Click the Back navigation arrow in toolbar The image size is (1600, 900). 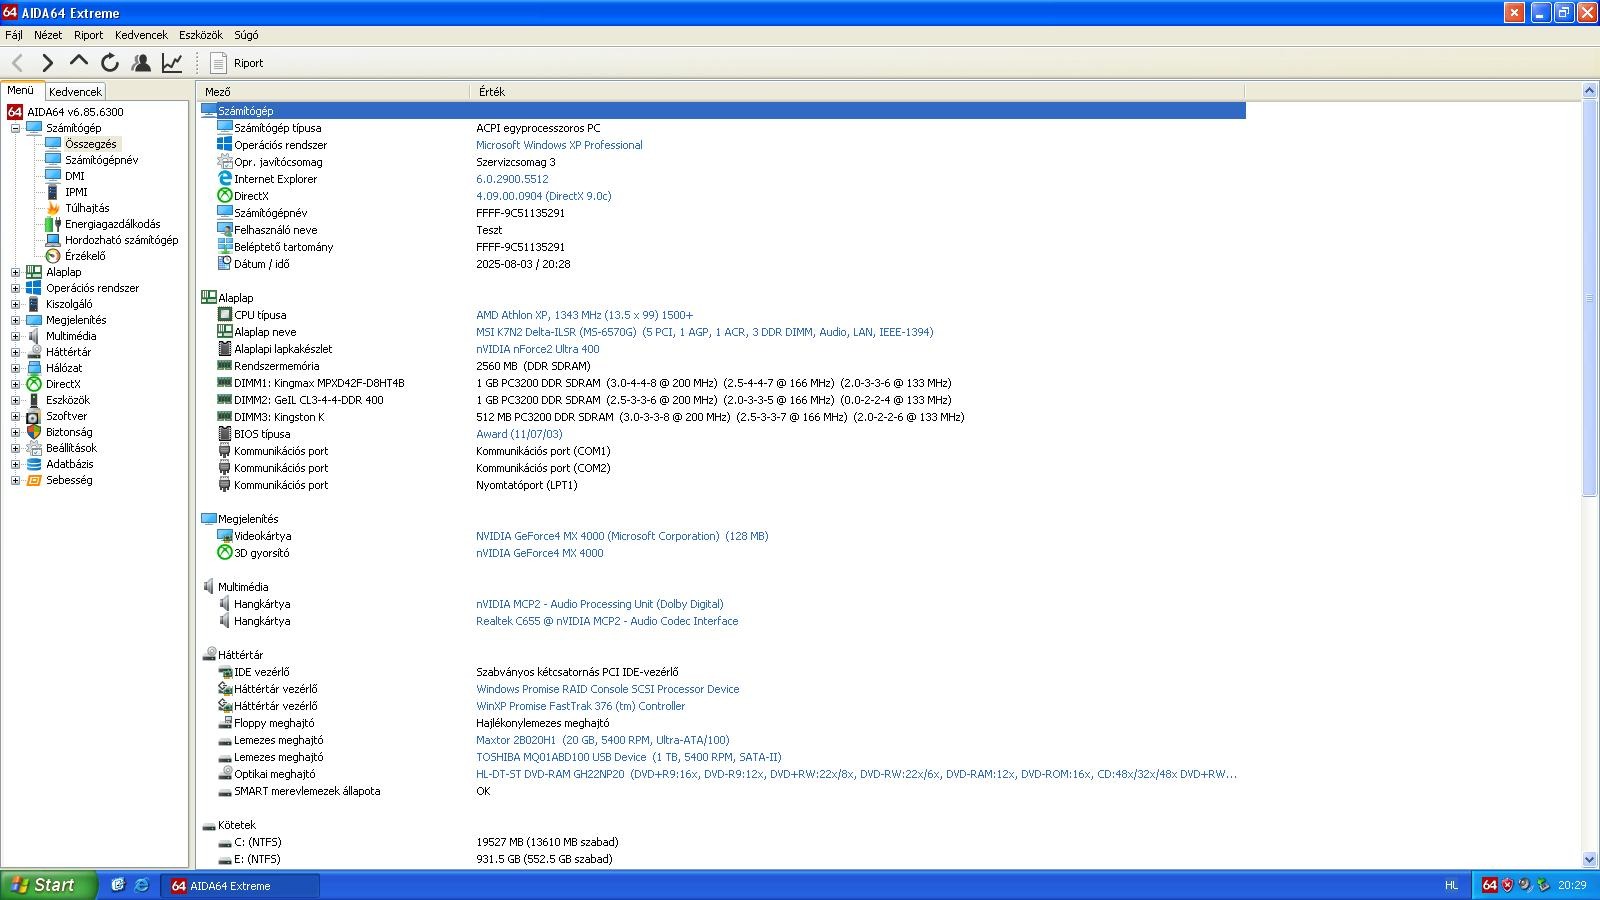(x=17, y=63)
